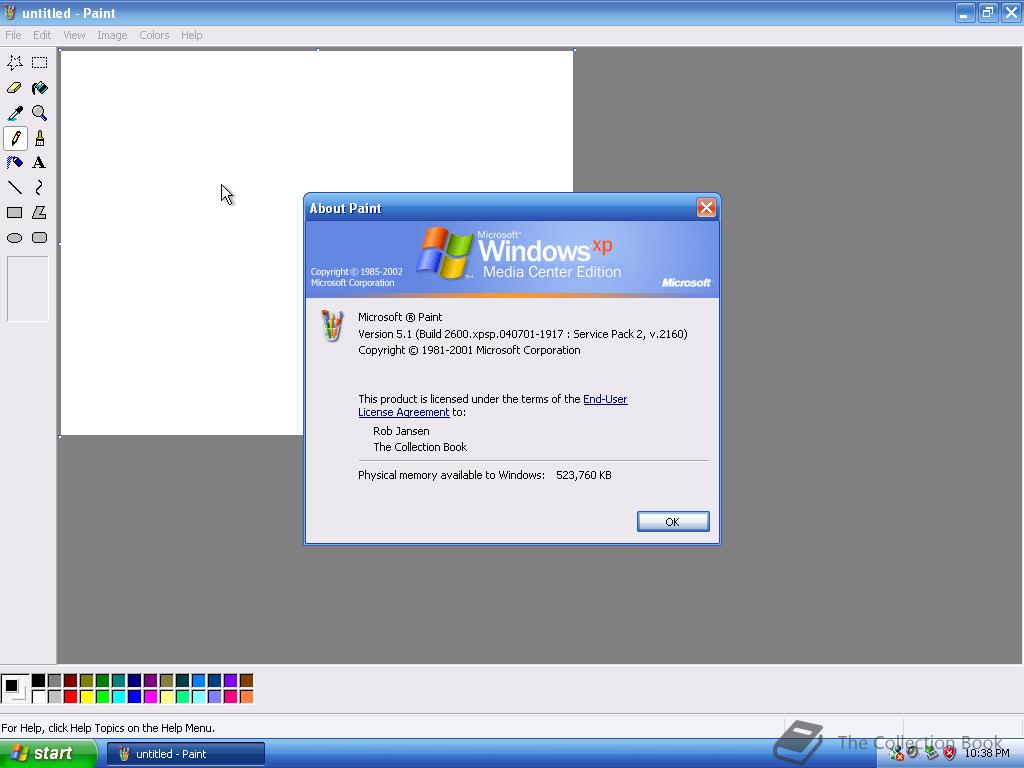Image resolution: width=1024 pixels, height=768 pixels.
Task: Click the 10:38 PM taskbar clock
Action: coord(986,753)
